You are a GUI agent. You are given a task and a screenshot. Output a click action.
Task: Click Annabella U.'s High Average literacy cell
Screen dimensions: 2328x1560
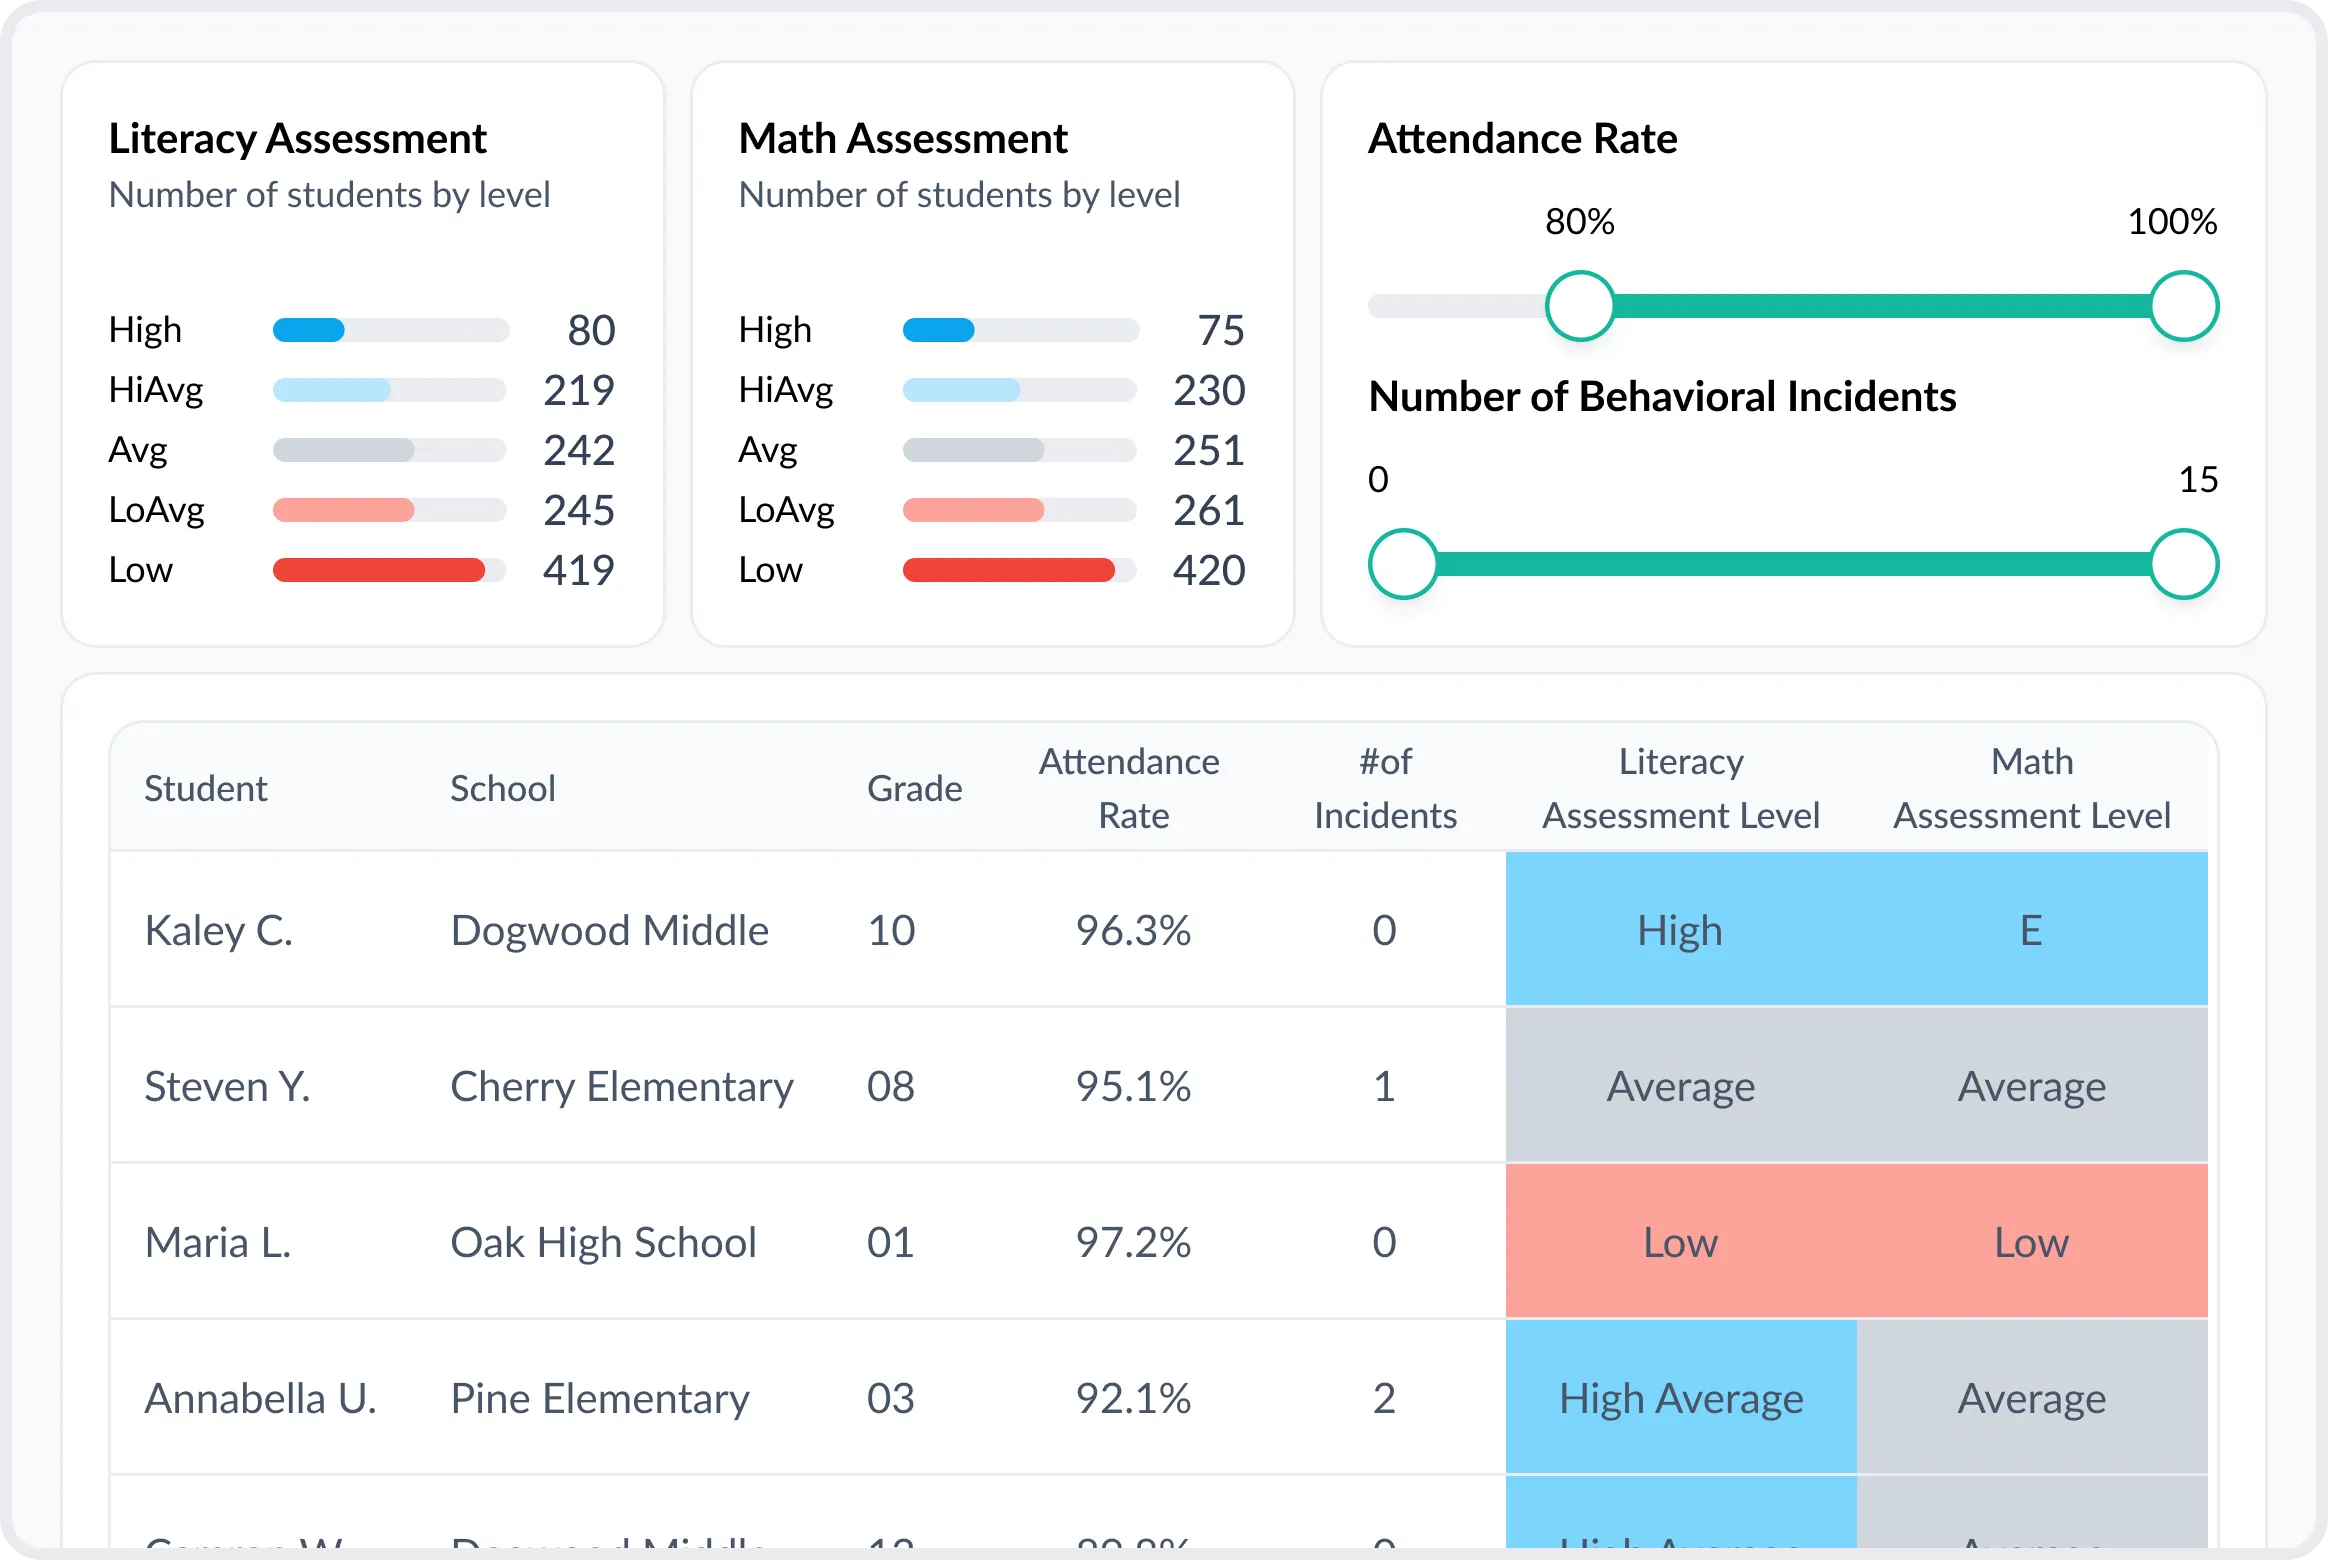point(1681,1397)
